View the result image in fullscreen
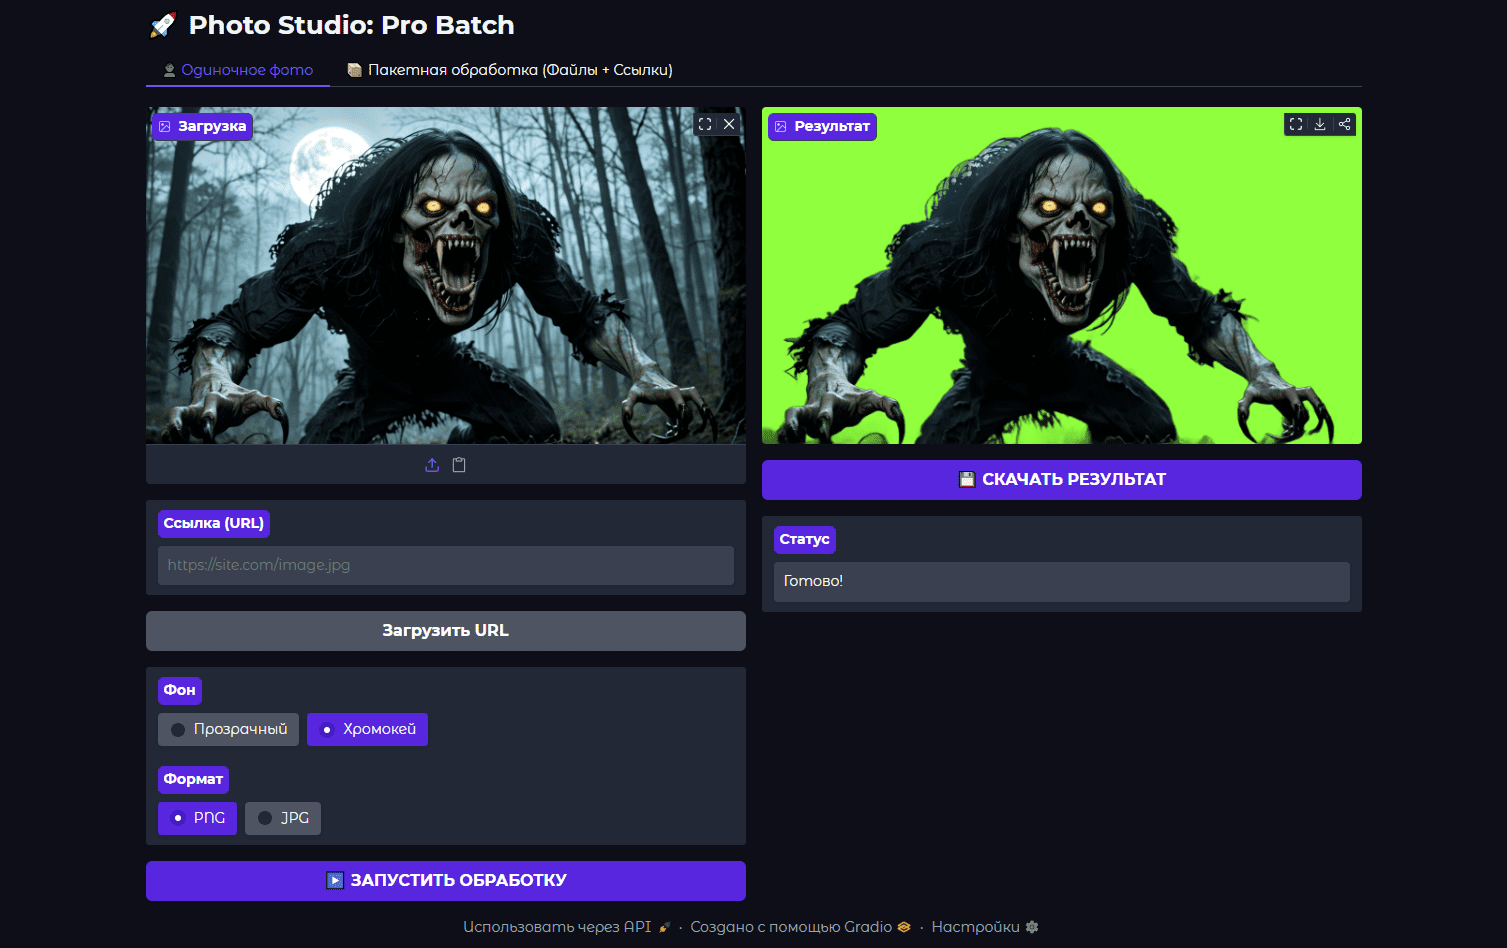This screenshot has height=948, width=1507. coord(1296,124)
